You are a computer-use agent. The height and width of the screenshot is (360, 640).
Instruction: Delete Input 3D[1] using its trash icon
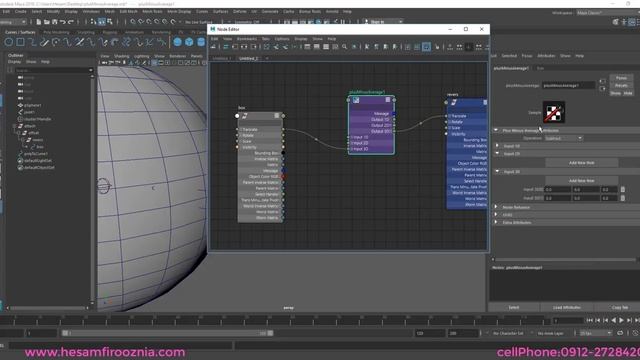click(x=622, y=198)
